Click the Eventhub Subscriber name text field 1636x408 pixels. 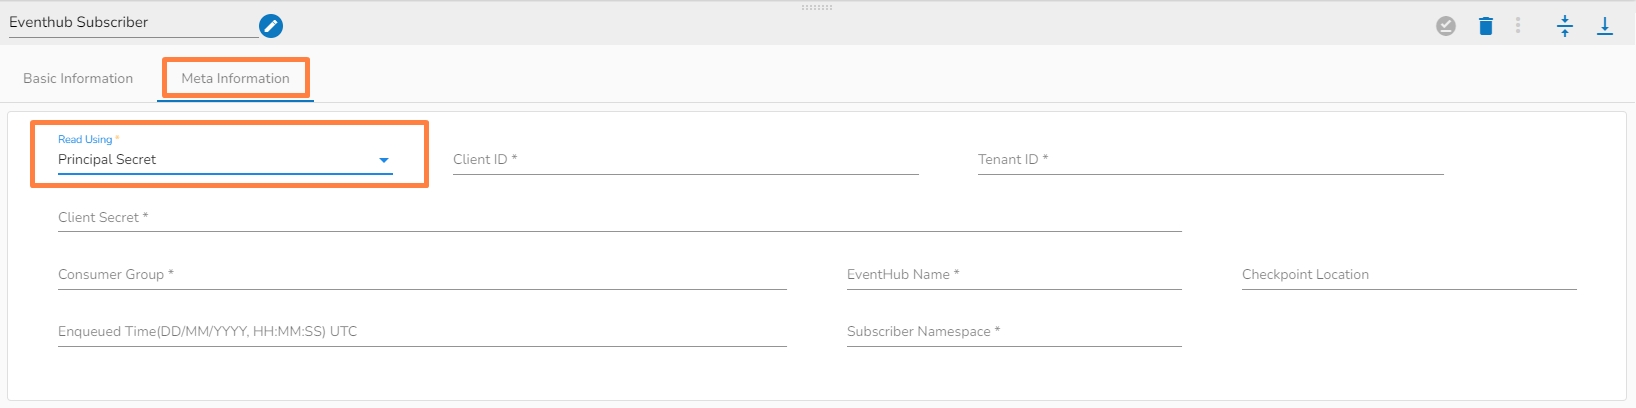(x=132, y=23)
